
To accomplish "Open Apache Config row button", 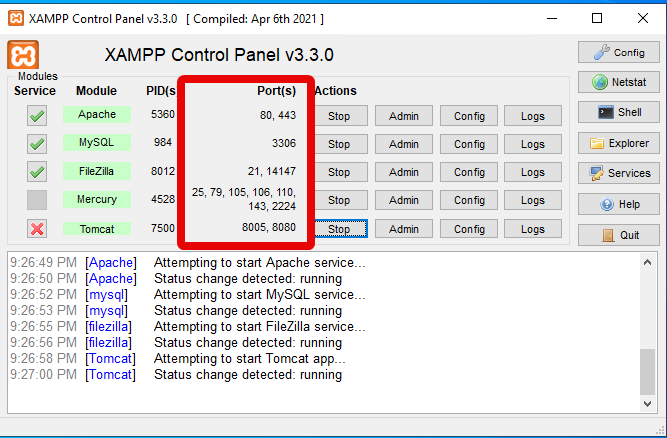I will tap(469, 116).
